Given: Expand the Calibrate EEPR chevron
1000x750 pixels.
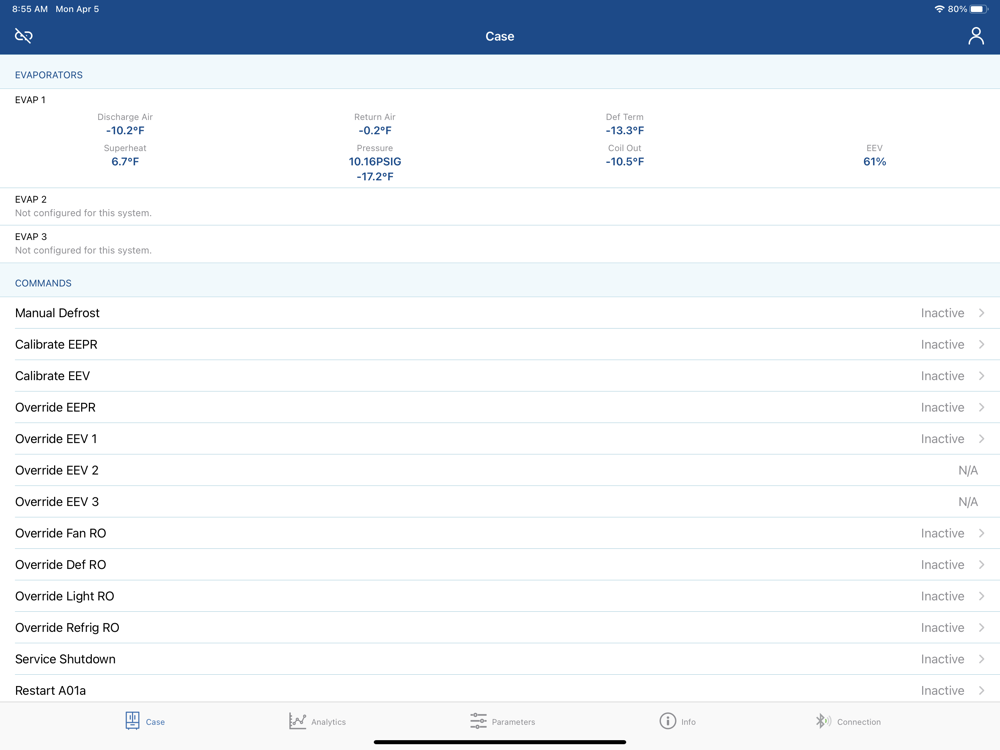Looking at the screenshot, I should click(x=982, y=344).
